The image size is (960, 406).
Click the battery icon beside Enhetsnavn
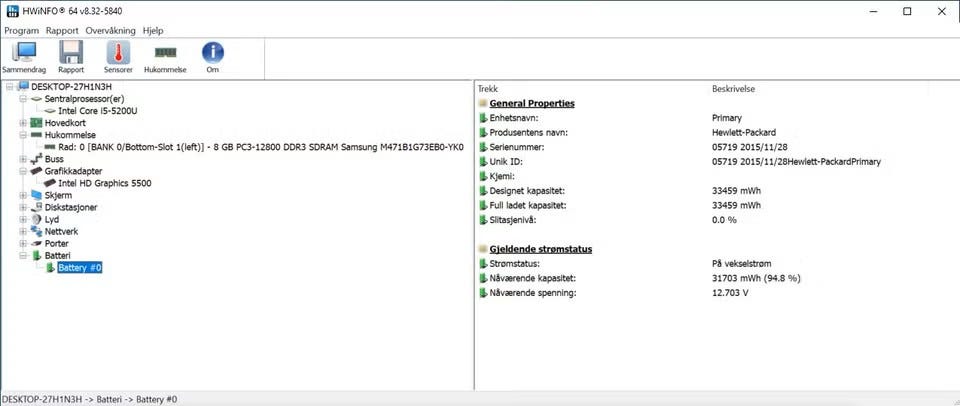(x=482, y=118)
